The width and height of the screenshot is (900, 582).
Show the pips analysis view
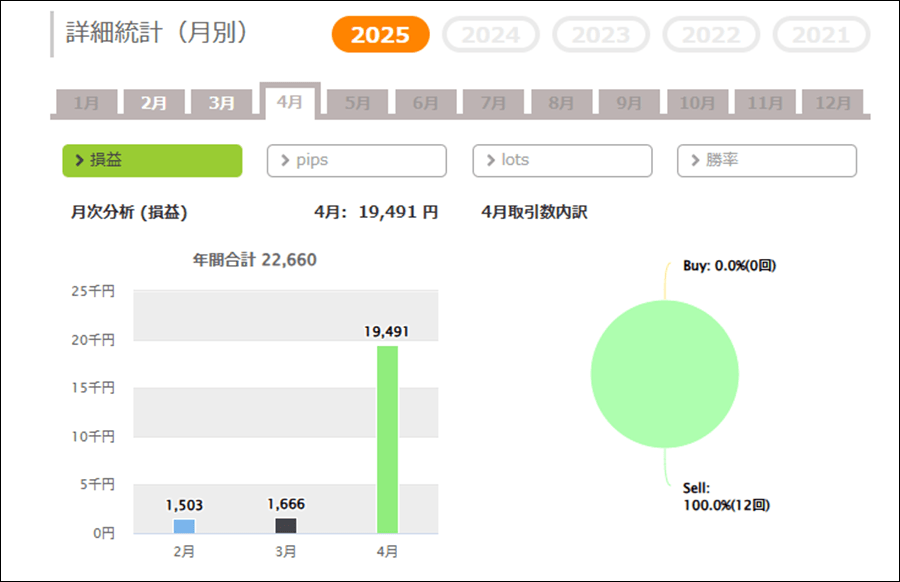[x=356, y=160]
